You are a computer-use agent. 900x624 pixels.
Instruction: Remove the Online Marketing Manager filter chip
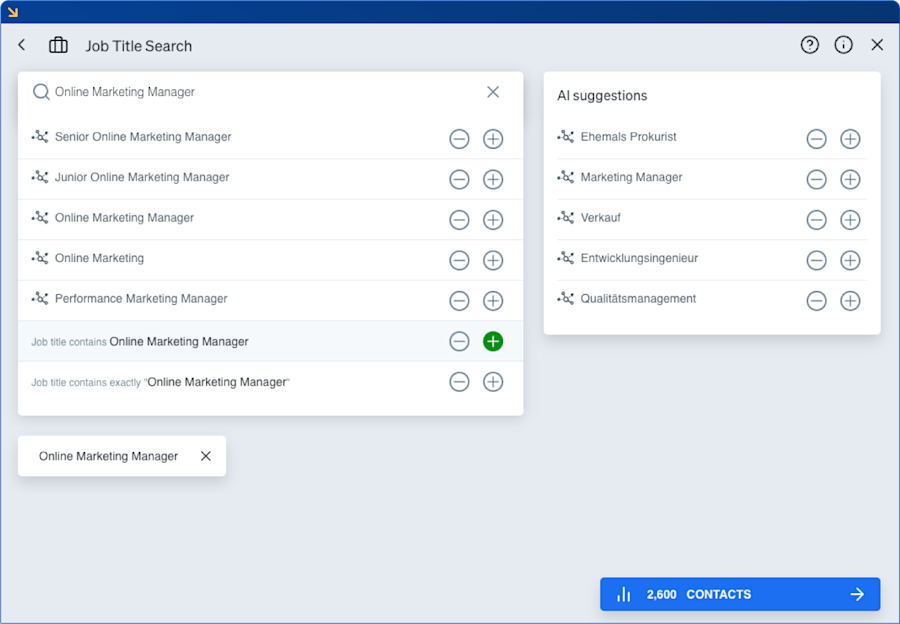pyautogui.click(x=206, y=455)
